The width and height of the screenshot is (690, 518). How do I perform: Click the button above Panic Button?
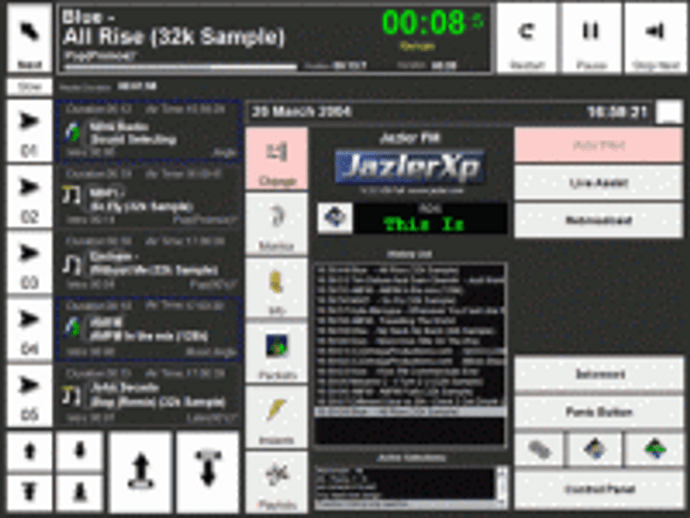[x=599, y=375]
